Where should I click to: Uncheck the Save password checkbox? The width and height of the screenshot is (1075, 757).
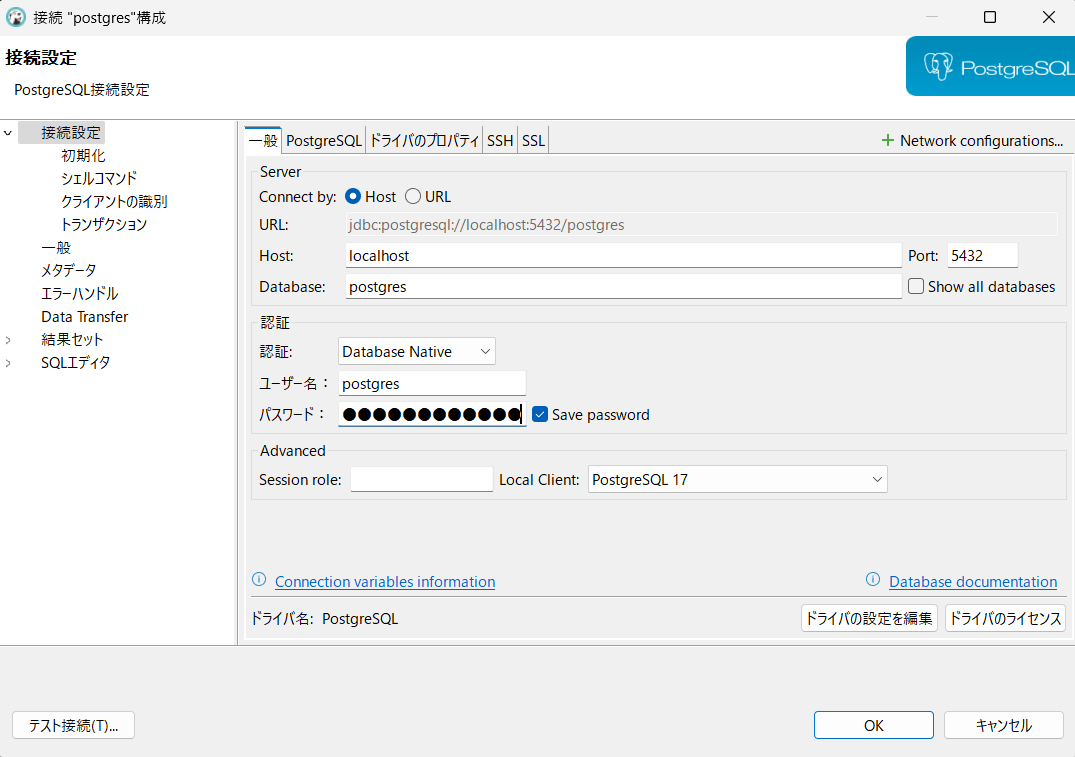pos(540,414)
